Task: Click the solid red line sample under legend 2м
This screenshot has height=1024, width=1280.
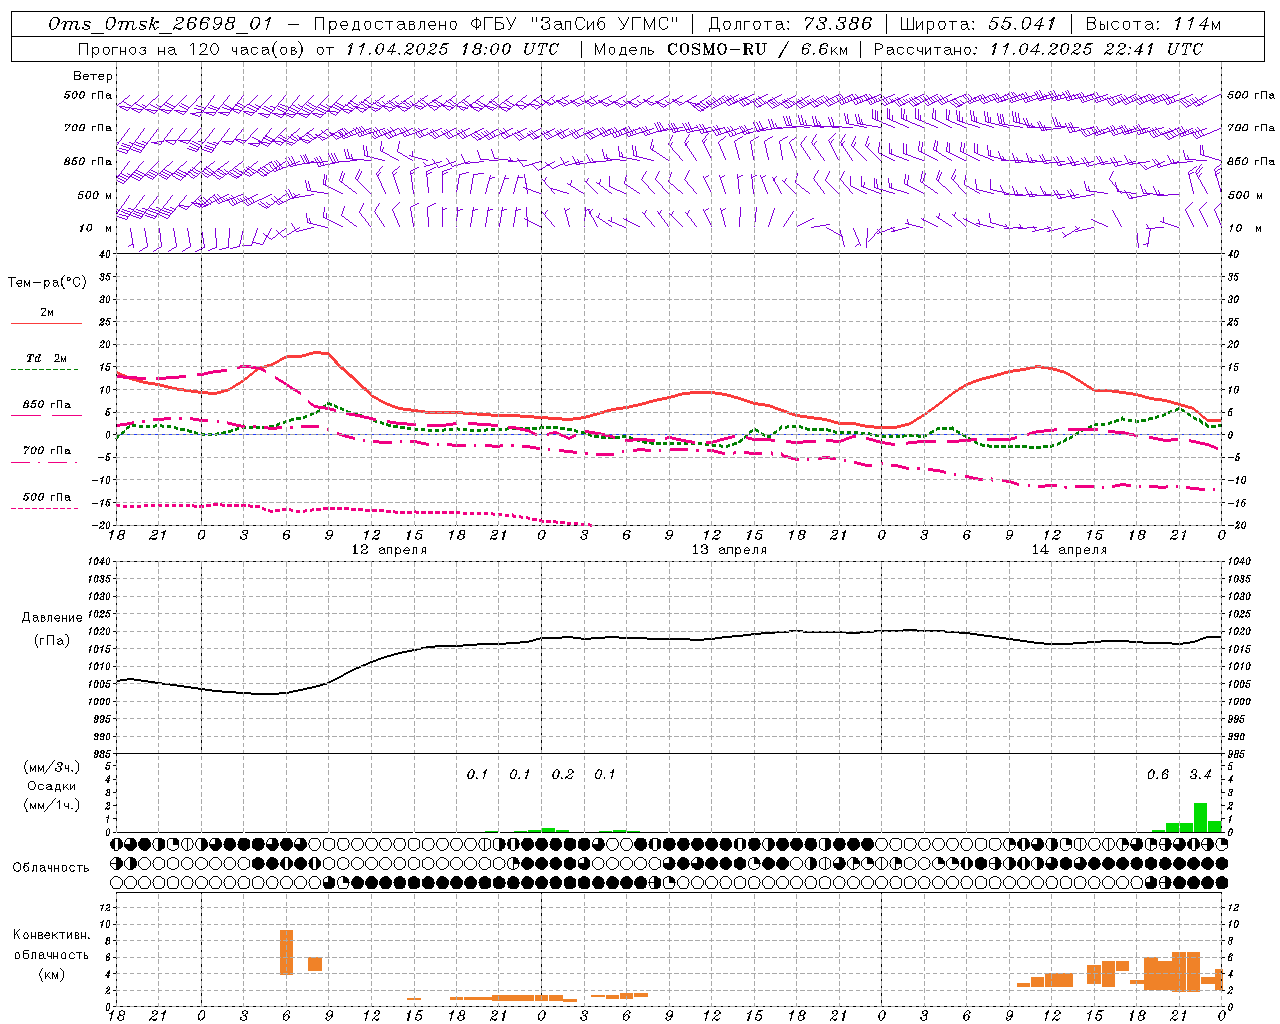Action: [x=46, y=323]
